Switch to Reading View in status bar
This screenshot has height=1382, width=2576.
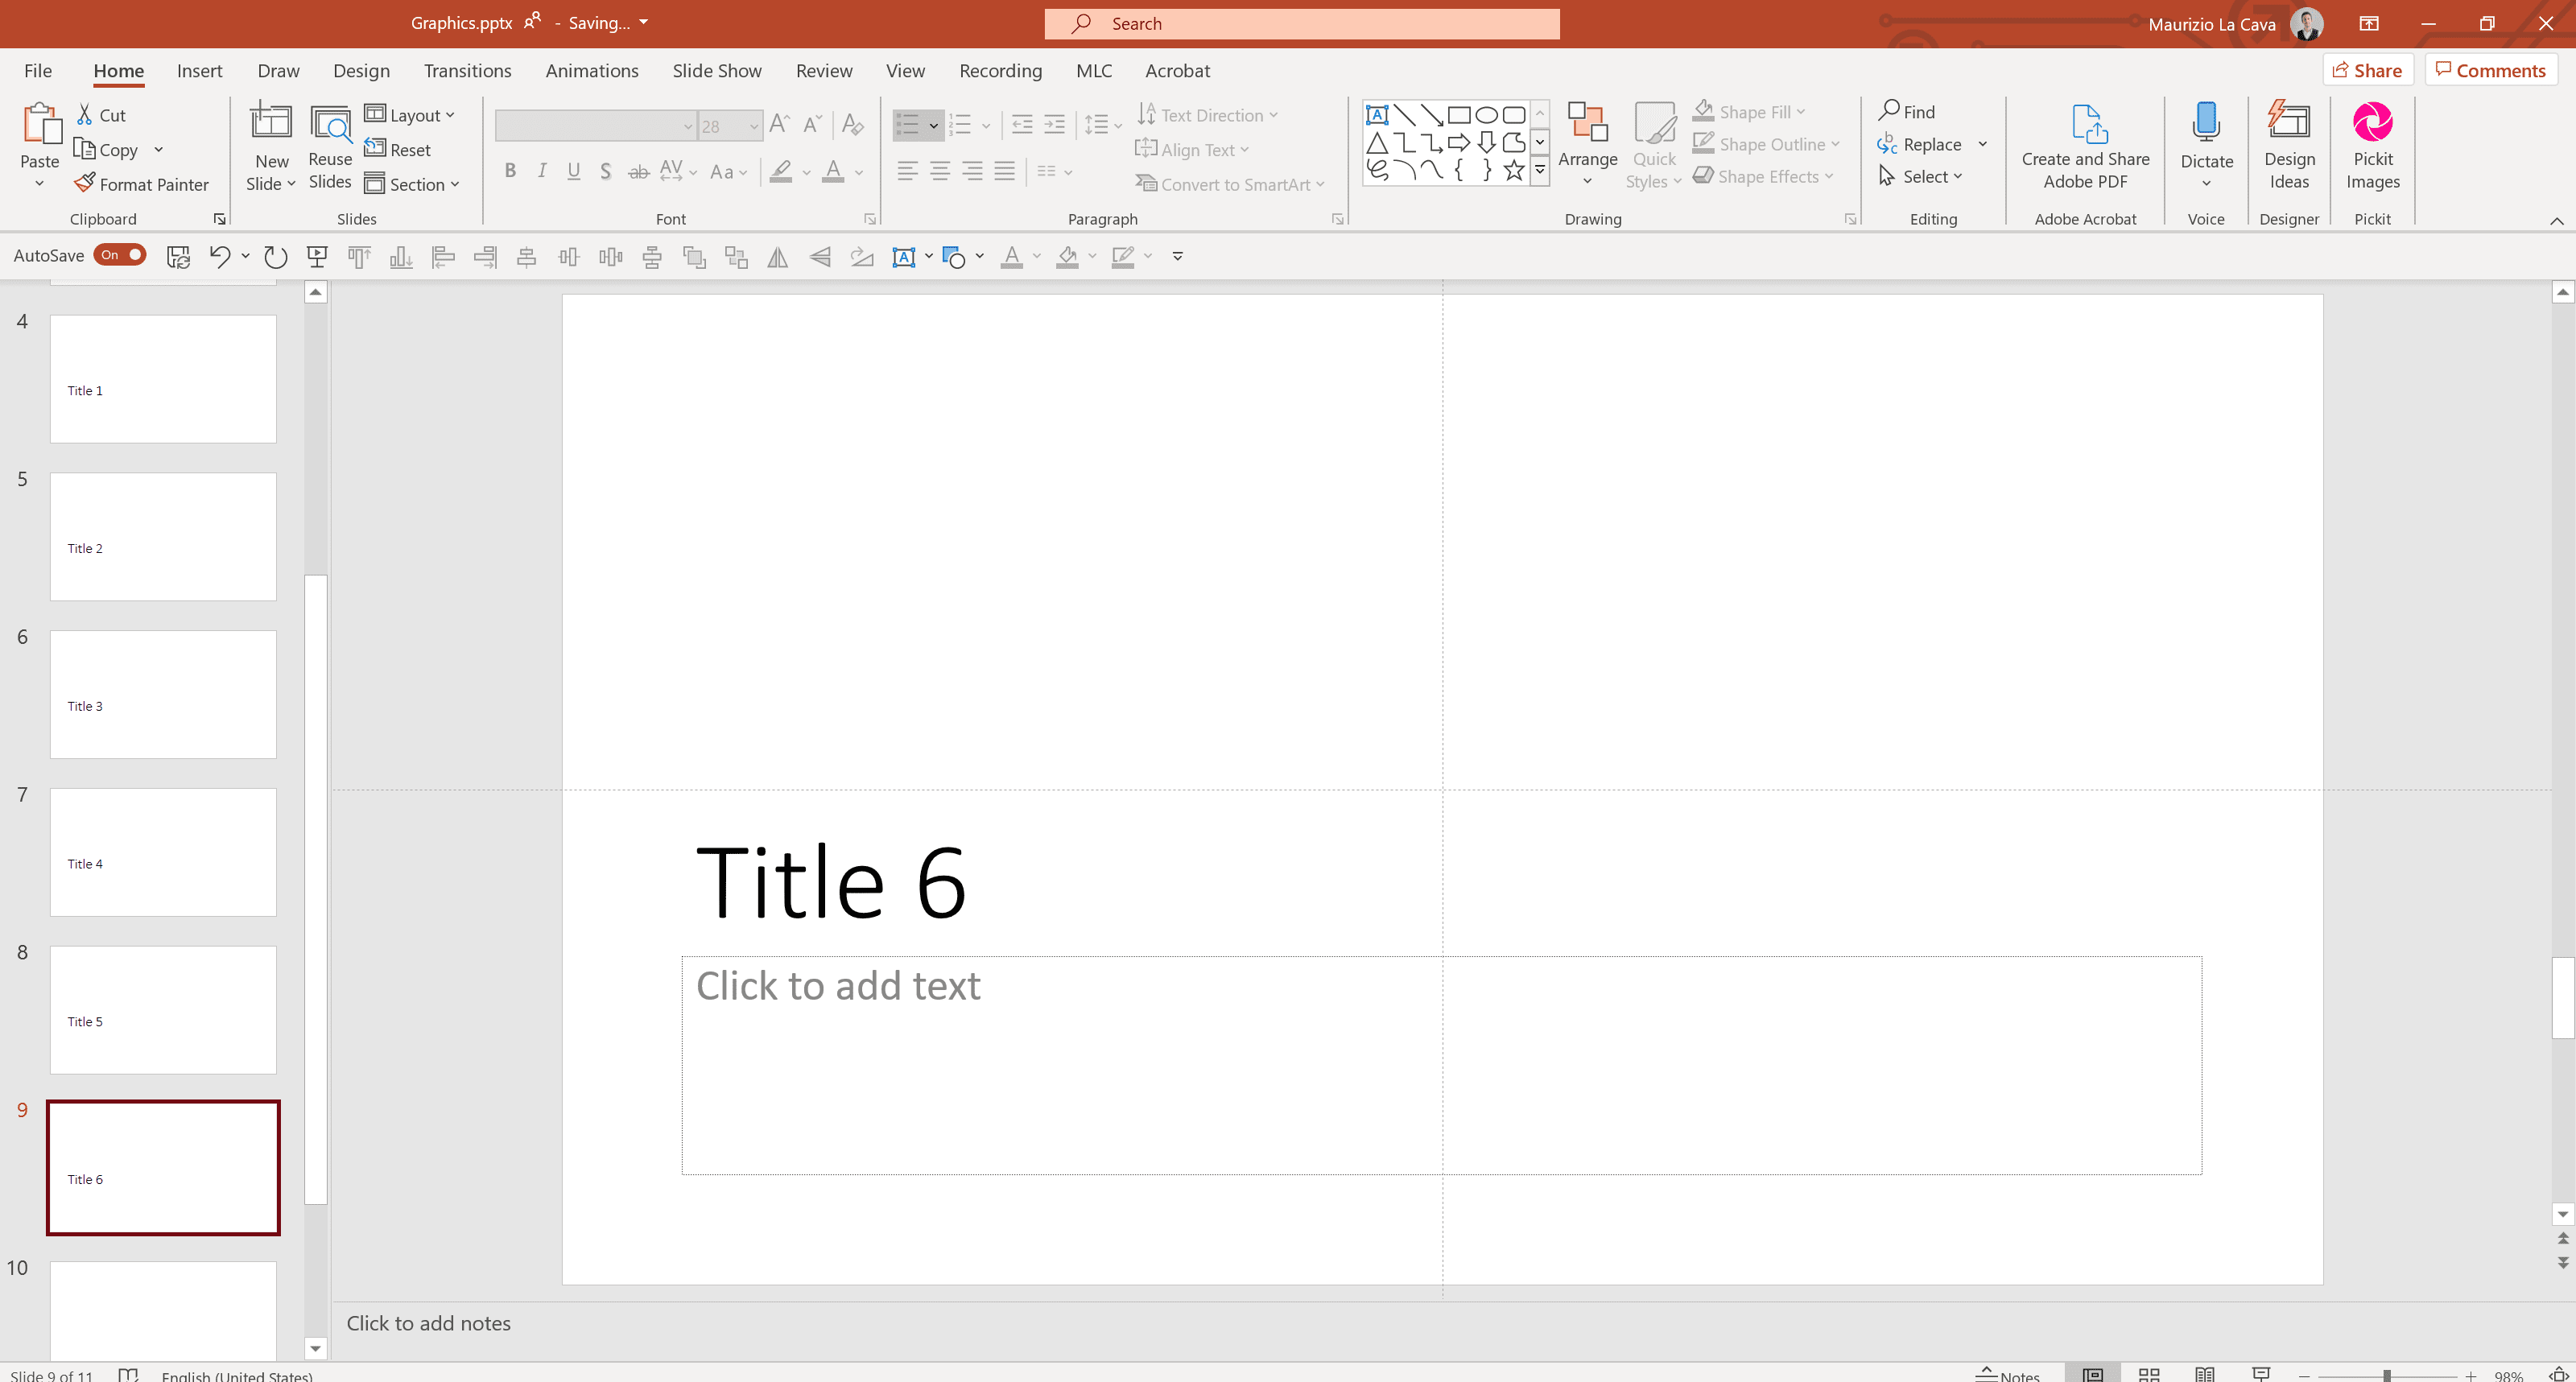tap(2205, 1375)
